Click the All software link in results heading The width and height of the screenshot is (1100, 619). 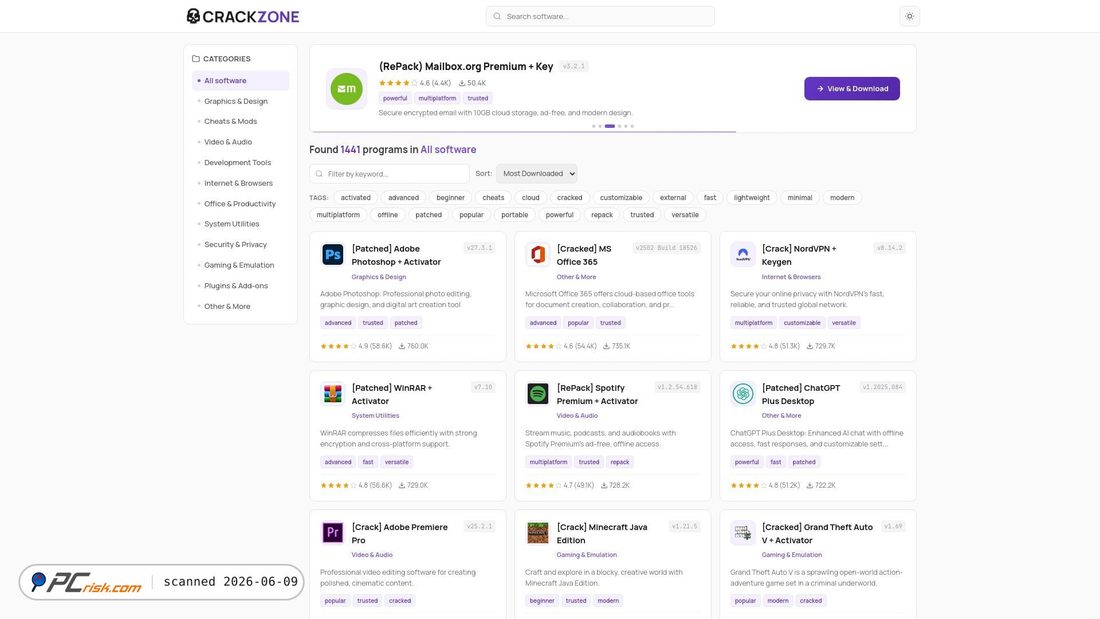[x=448, y=149]
